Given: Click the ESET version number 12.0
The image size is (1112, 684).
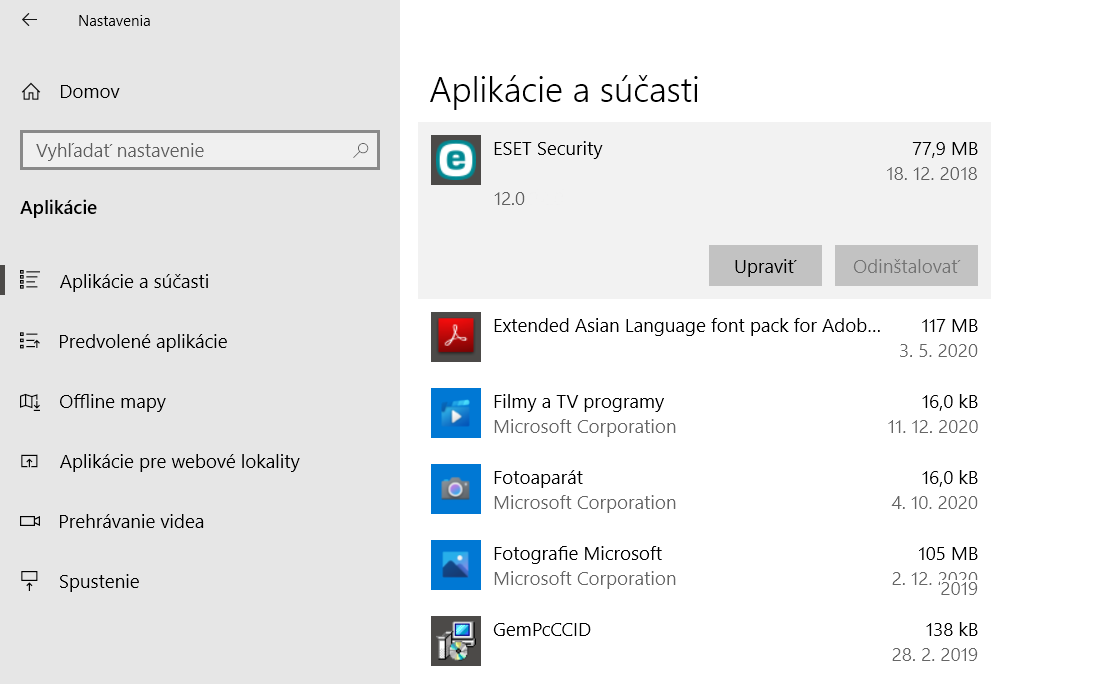Looking at the screenshot, I should pyautogui.click(x=509, y=199).
